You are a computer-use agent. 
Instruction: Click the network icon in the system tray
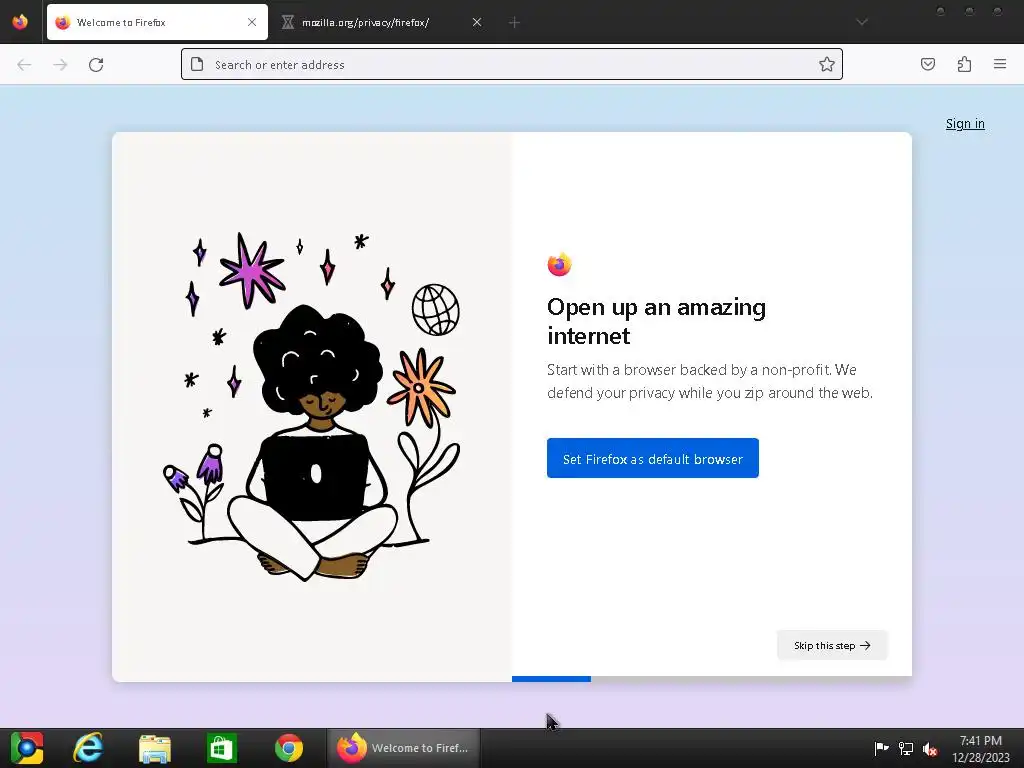click(x=906, y=748)
